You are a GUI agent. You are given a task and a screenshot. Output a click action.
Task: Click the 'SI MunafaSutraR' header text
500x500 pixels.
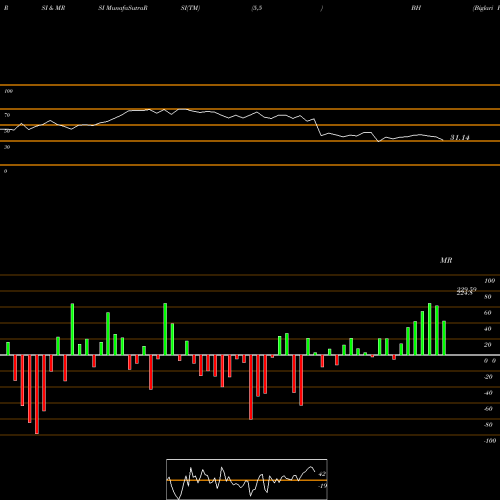123,8
